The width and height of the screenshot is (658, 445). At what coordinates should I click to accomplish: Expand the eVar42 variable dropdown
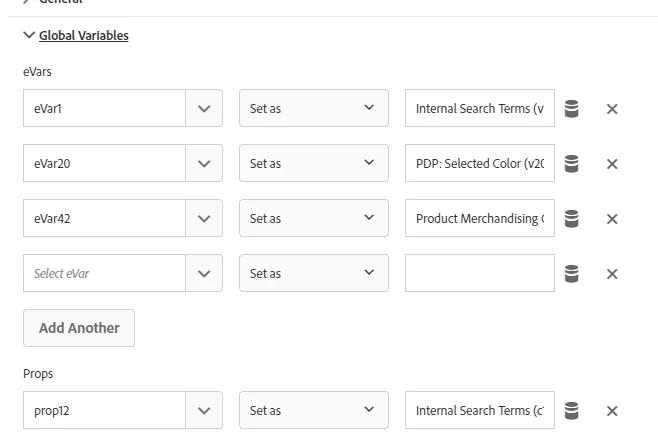[204, 219]
